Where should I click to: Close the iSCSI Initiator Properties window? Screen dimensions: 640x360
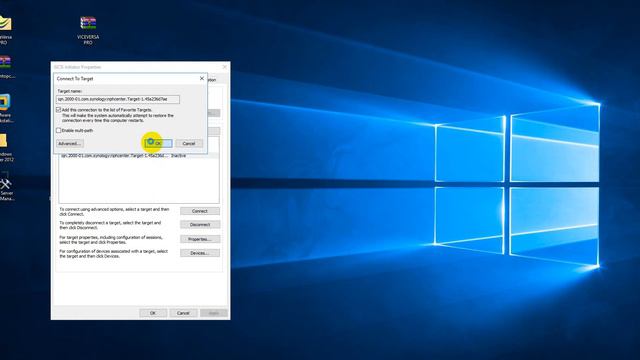pos(224,67)
